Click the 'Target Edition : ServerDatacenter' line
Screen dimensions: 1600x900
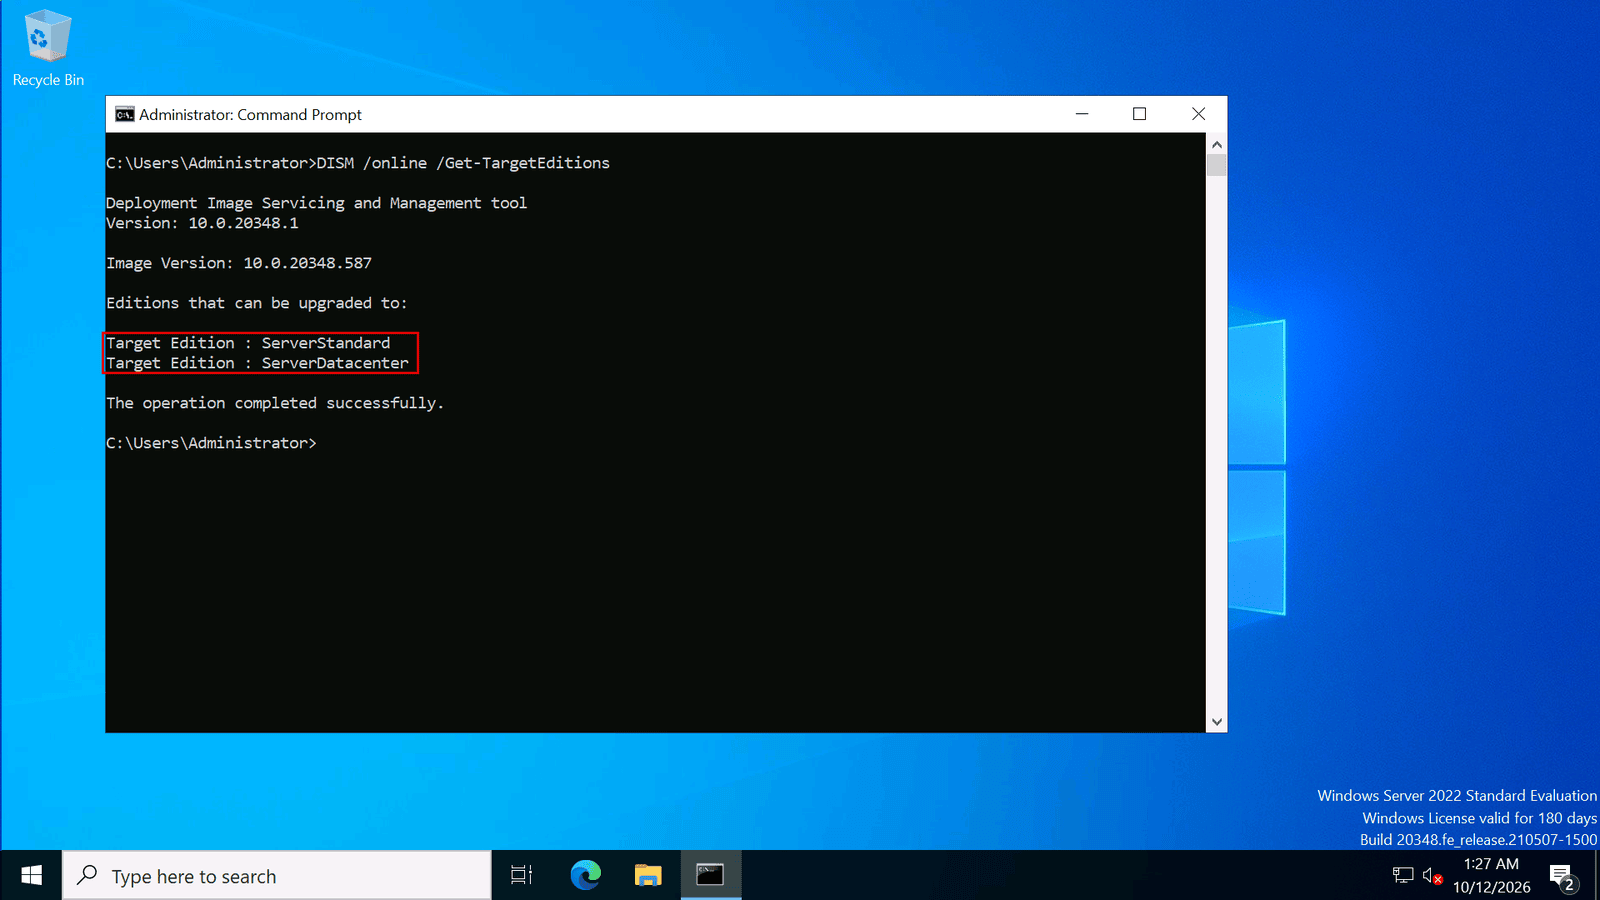pyautogui.click(x=257, y=363)
